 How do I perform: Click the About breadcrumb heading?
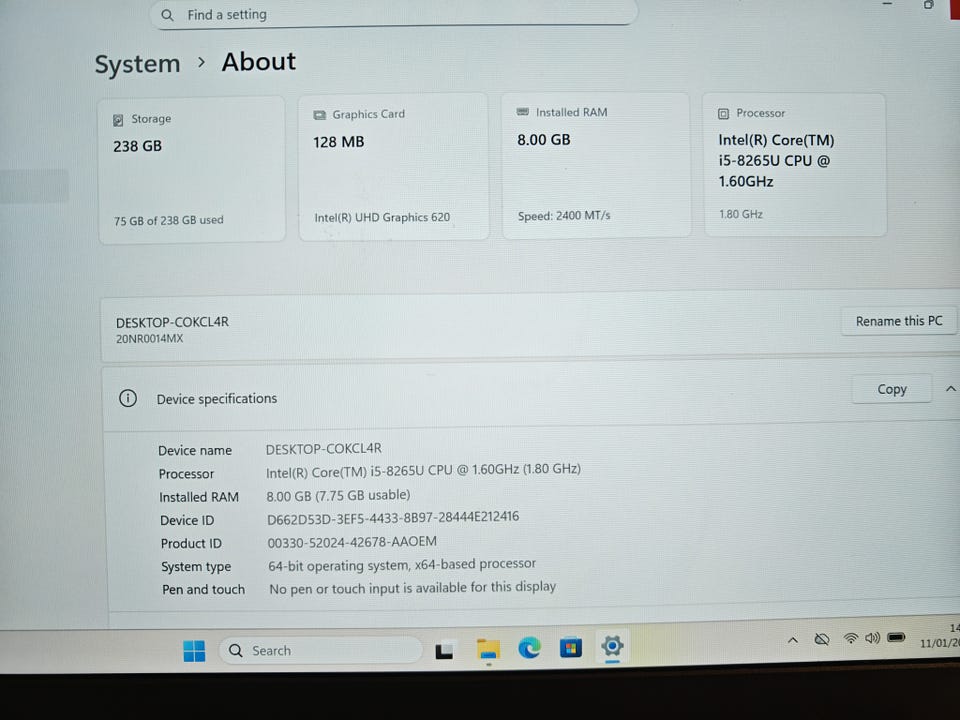[x=258, y=62]
